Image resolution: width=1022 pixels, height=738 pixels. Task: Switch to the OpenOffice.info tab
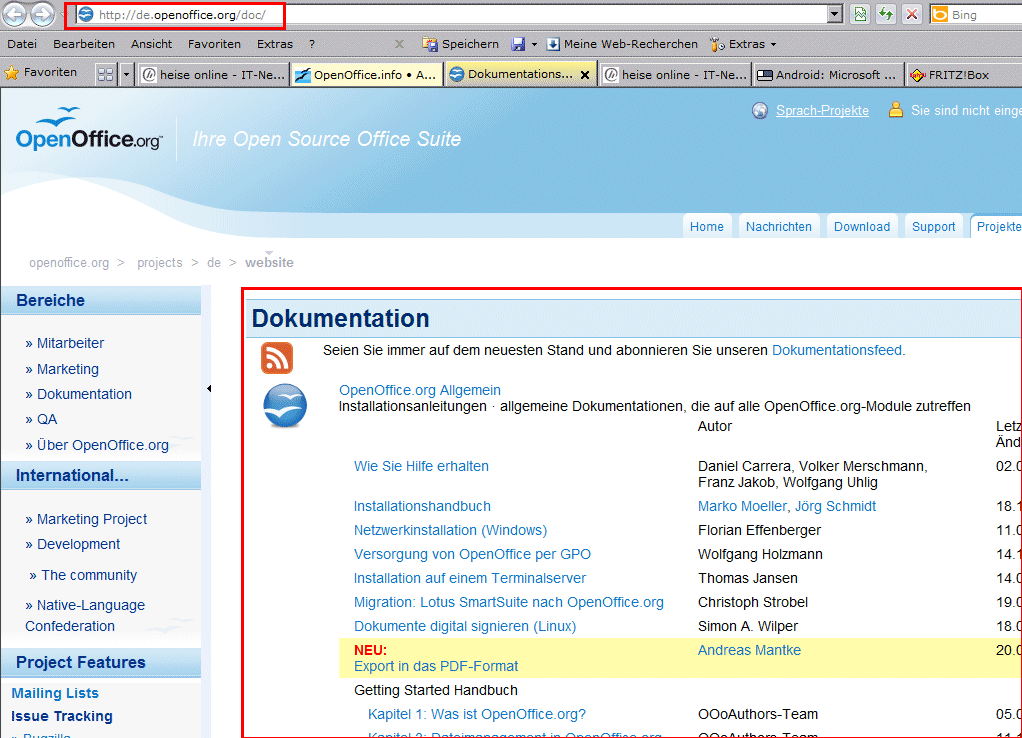pos(367,74)
